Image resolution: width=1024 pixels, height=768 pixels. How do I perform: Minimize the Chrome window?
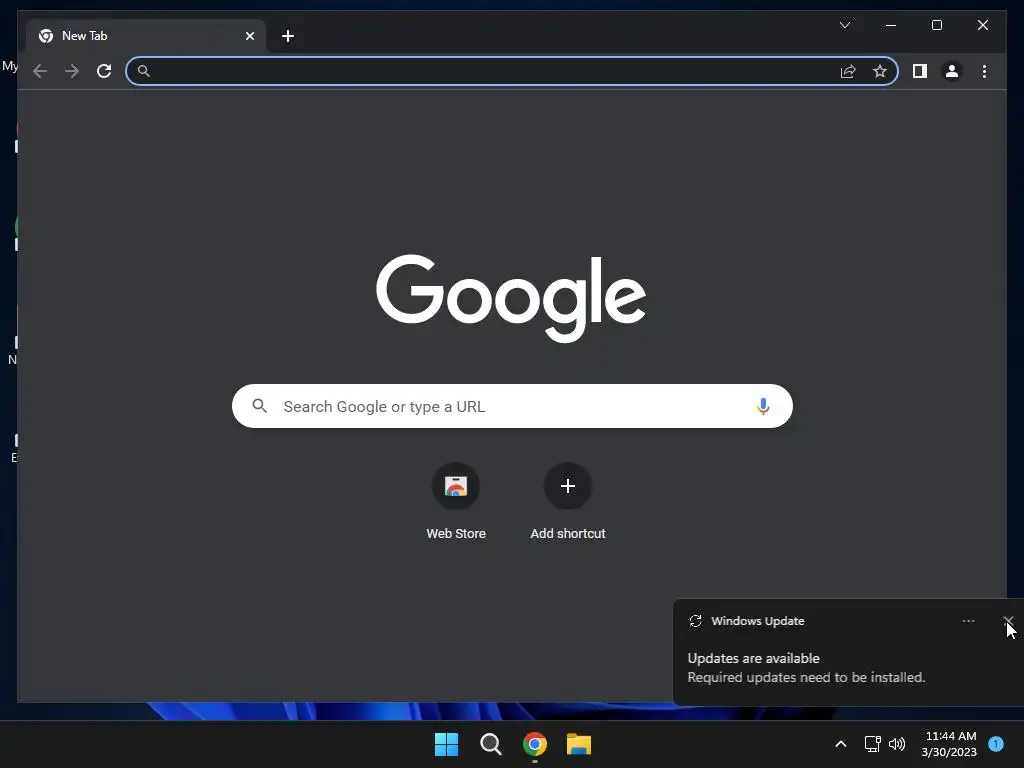[891, 25]
